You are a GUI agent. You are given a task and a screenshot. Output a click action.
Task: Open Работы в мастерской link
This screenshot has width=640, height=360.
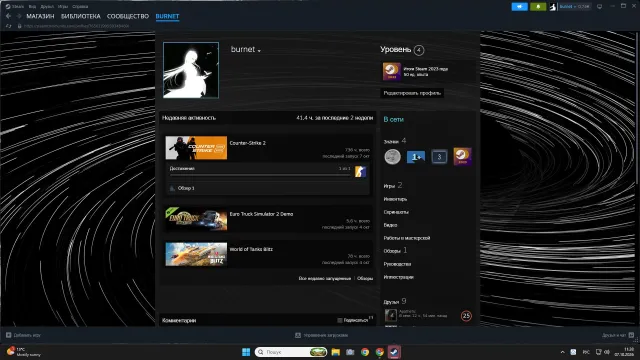(x=407, y=238)
